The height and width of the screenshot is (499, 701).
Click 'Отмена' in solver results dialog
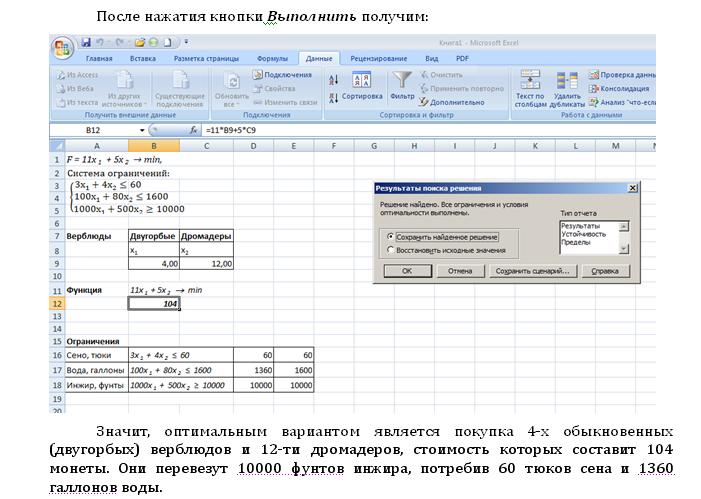pos(460,271)
